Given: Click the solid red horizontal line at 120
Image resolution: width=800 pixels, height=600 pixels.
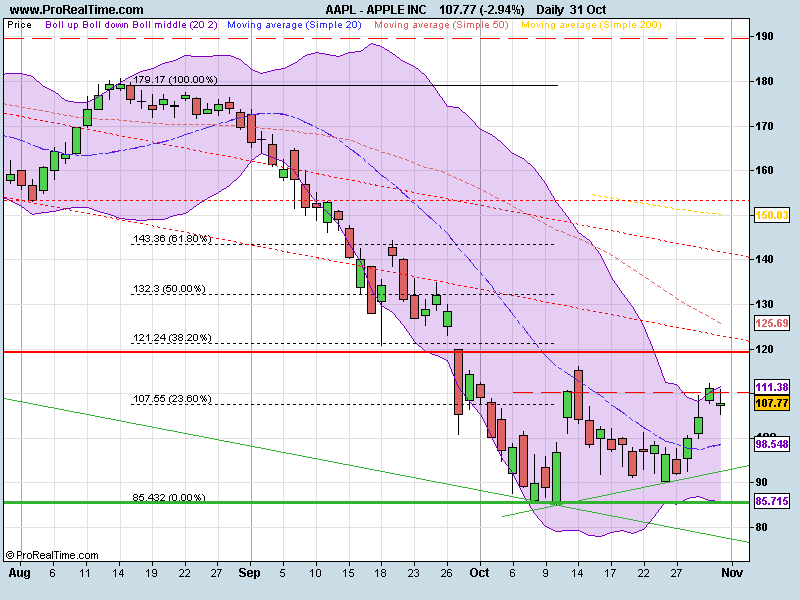Looking at the screenshot, I should [x=377, y=352].
